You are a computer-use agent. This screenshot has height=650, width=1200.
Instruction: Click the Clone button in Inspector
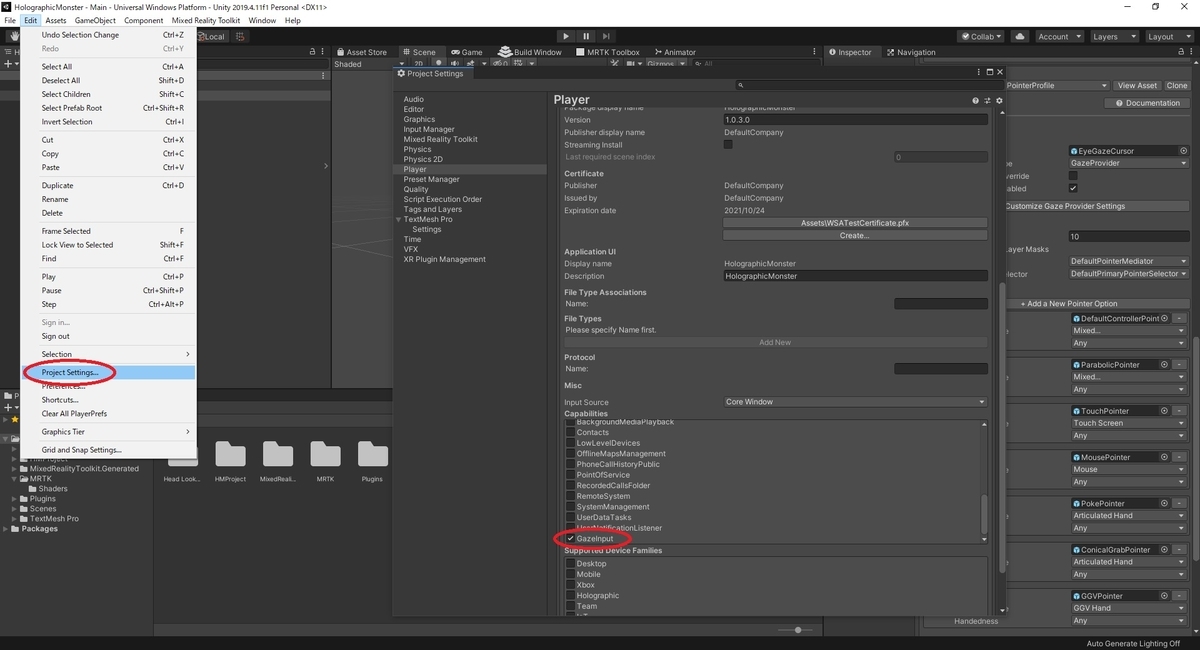pyautogui.click(x=1177, y=86)
